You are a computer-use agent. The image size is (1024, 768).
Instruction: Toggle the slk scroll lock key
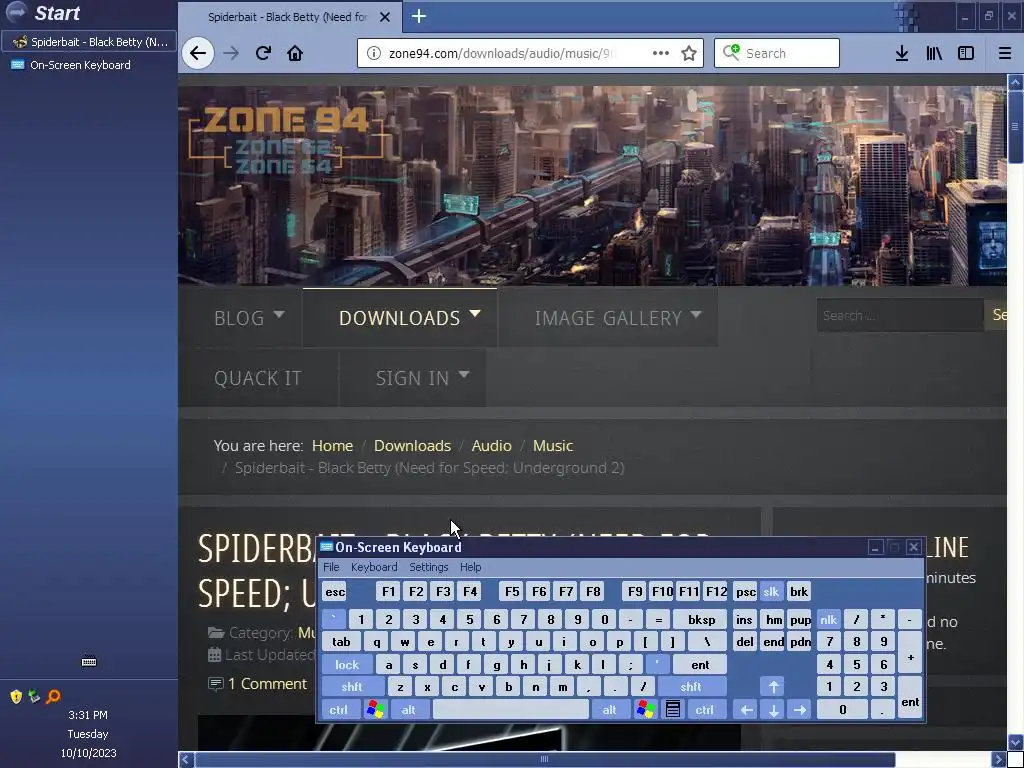coord(771,592)
